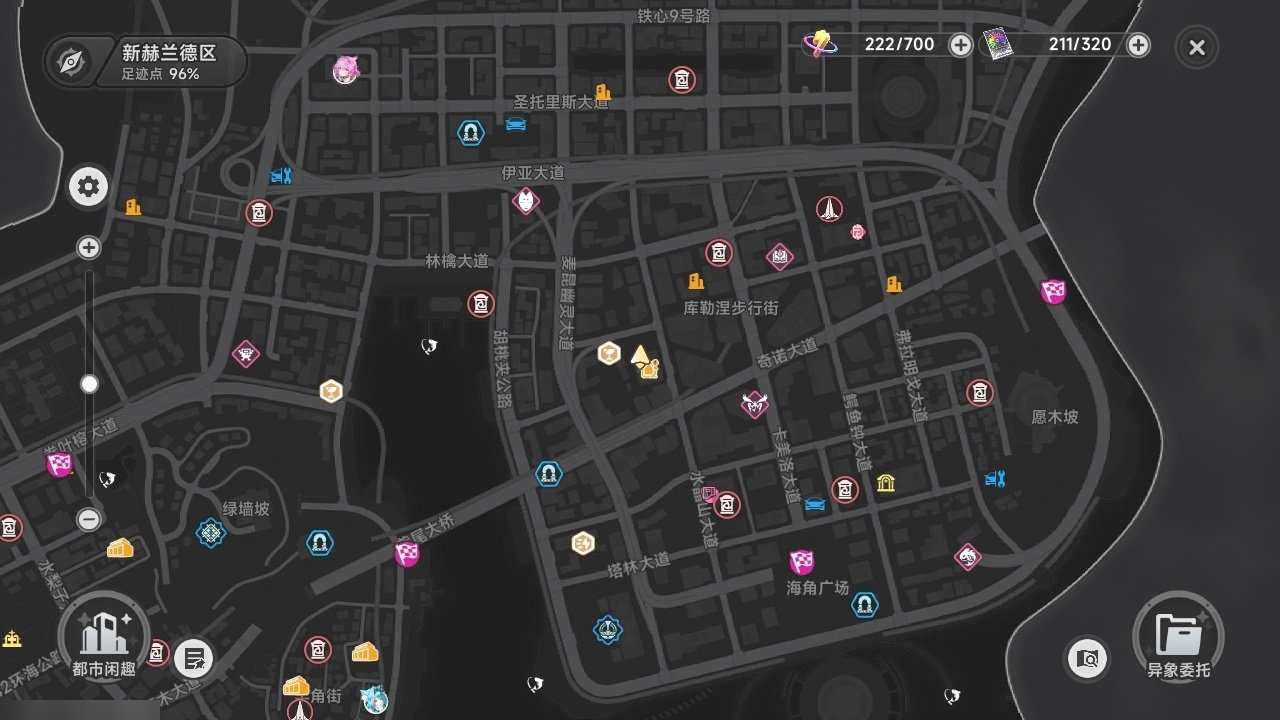Select the blue arch teleport right of 海角广场

(x=865, y=604)
